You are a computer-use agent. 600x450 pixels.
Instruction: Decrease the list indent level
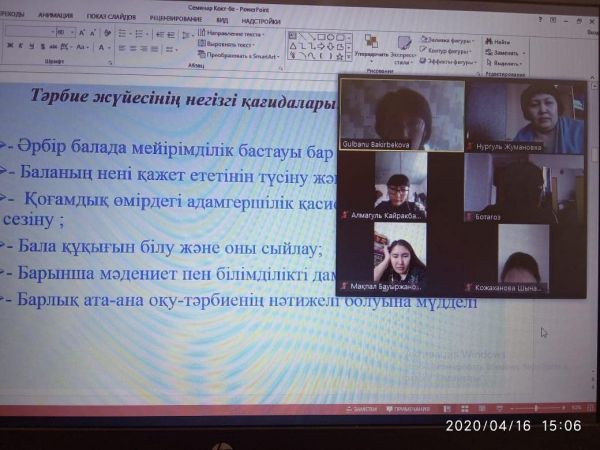[x=160, y=35]
